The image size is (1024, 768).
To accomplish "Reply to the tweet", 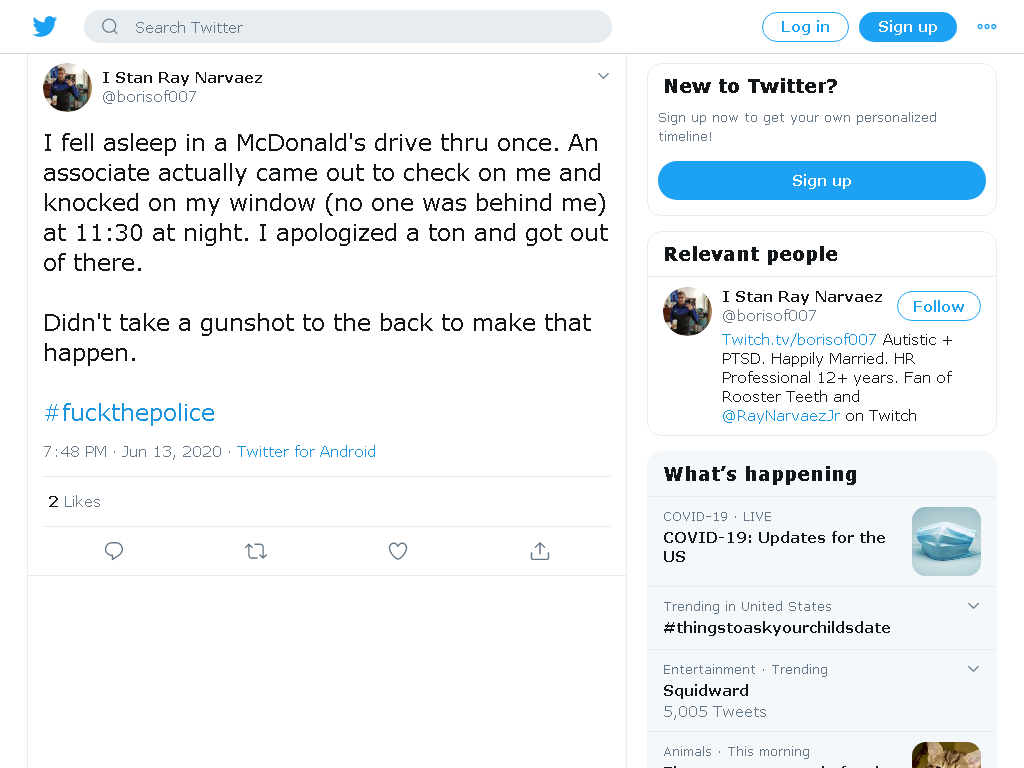I will click(114, 551).
